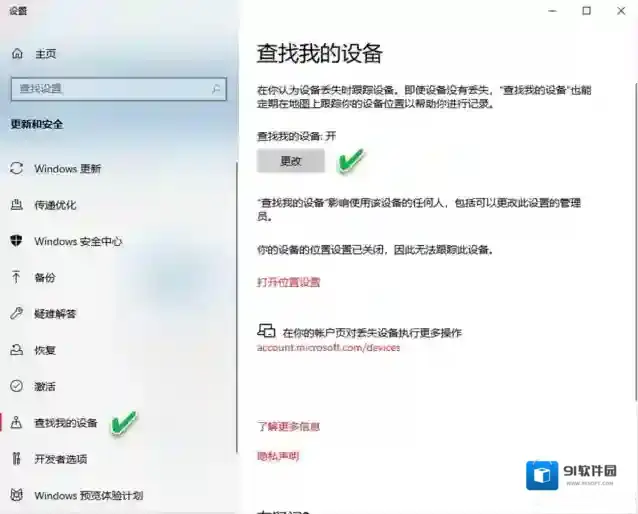
Task: Focus the 查找设置 search field
Action: (108, 89)
